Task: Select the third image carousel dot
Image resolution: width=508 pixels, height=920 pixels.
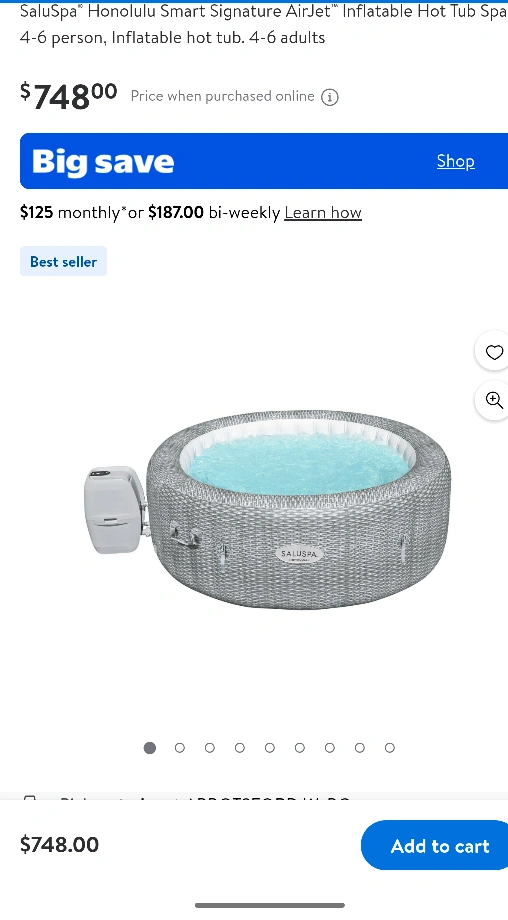Action: pos(209,748)
